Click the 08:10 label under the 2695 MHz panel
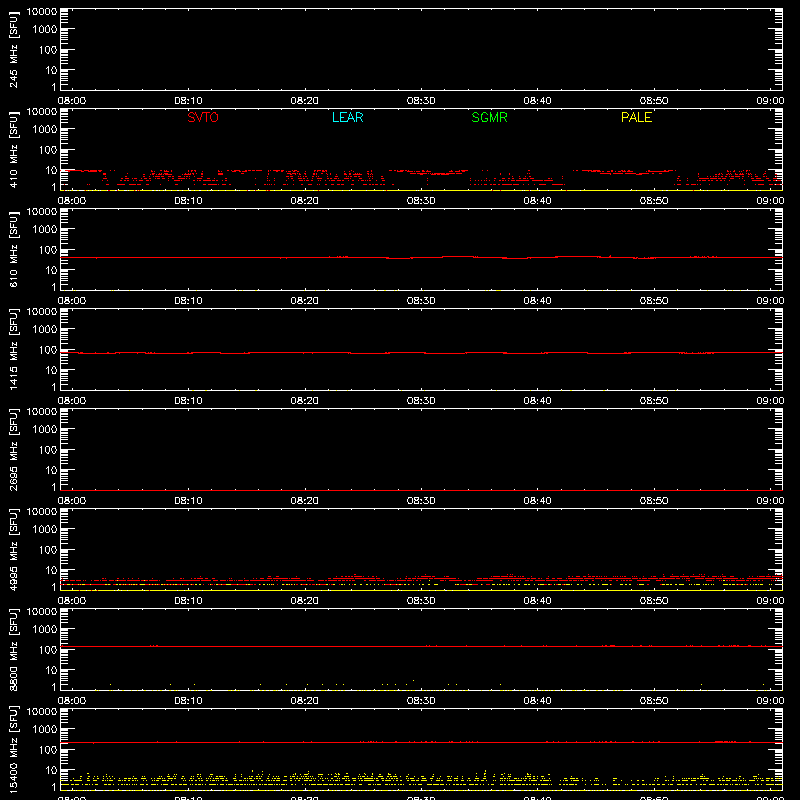 [x=188, y=501]
